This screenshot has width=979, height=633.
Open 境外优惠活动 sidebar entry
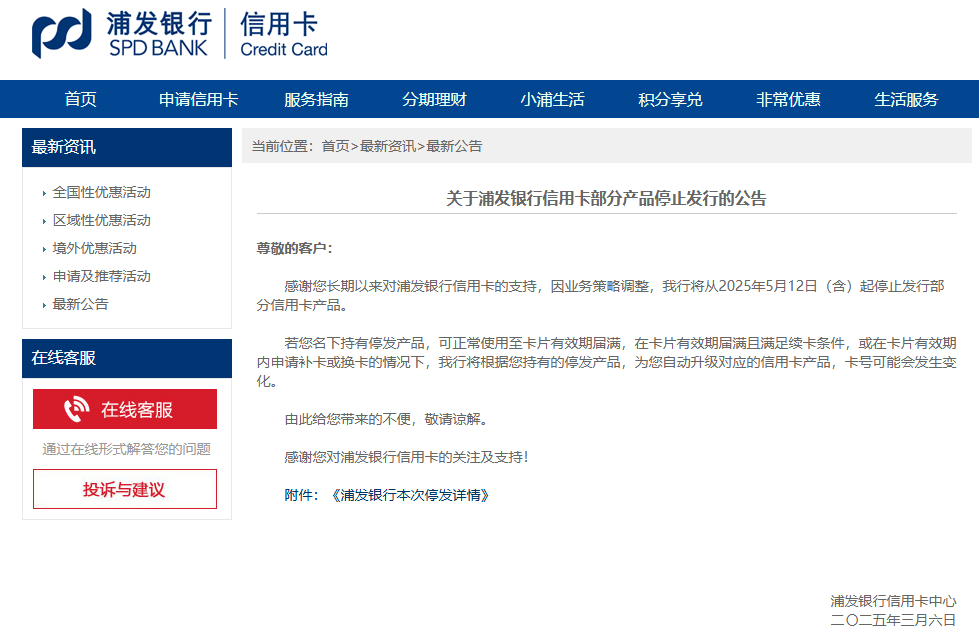pos(95,248)
